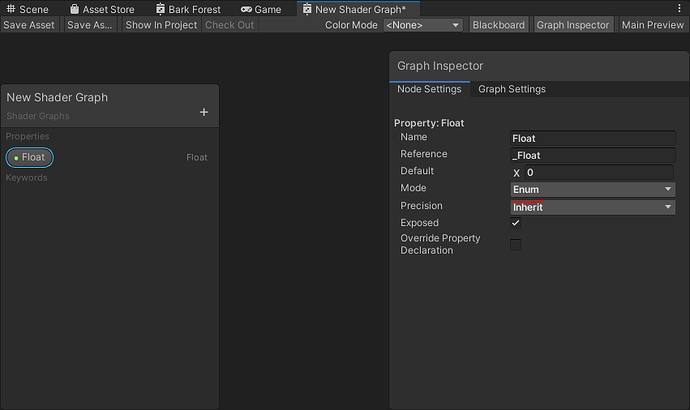The image size is (690, 410).
Task: Uncheck the Exposed checkbox
Action: coord(516,223)
